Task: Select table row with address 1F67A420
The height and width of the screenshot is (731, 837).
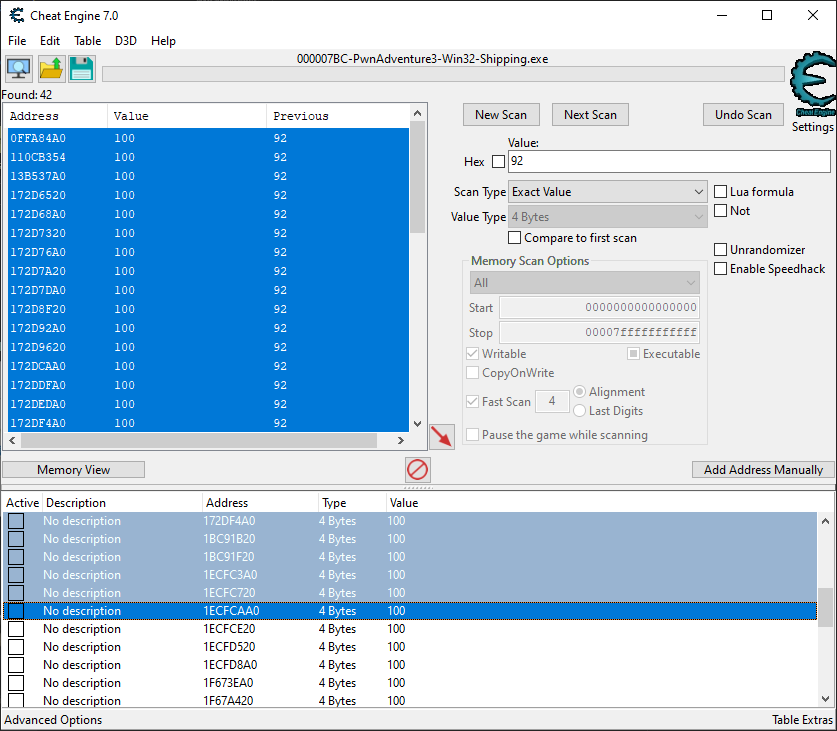Action: tap(410, 701)
